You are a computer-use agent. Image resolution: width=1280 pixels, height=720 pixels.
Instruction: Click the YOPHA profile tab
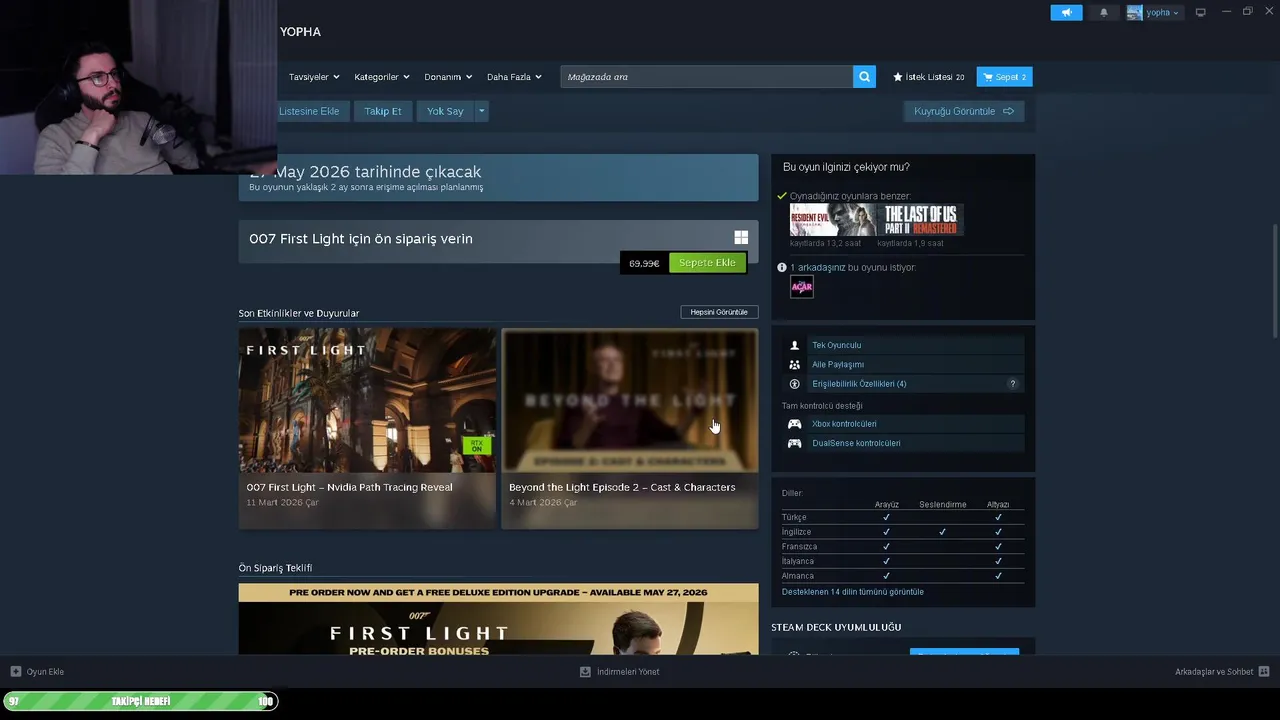pyautogui.click(x=300, y=32)
